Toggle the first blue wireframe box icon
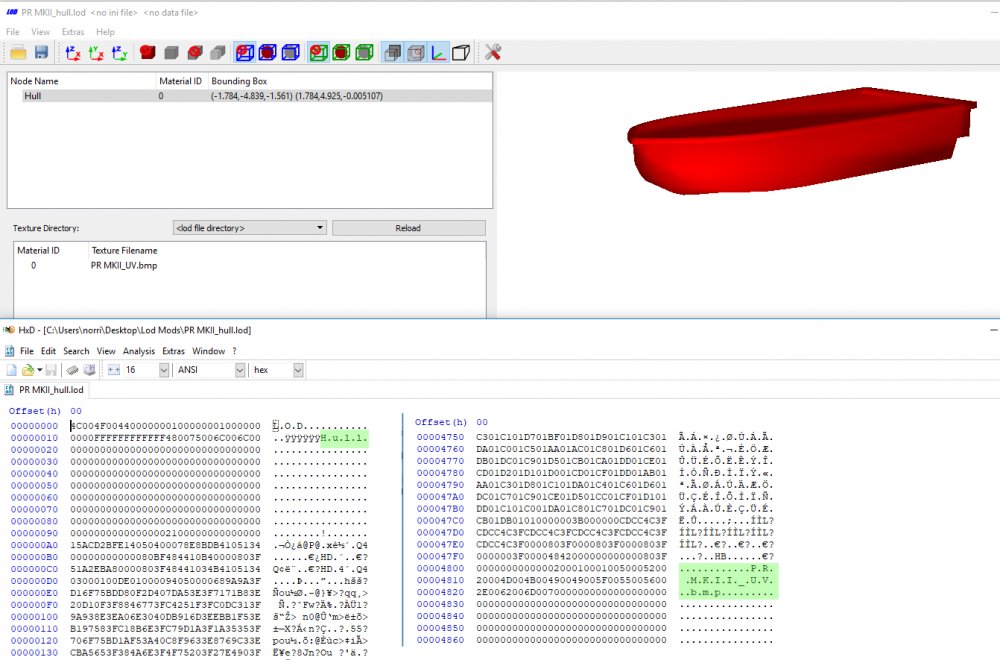 (245, 52)
